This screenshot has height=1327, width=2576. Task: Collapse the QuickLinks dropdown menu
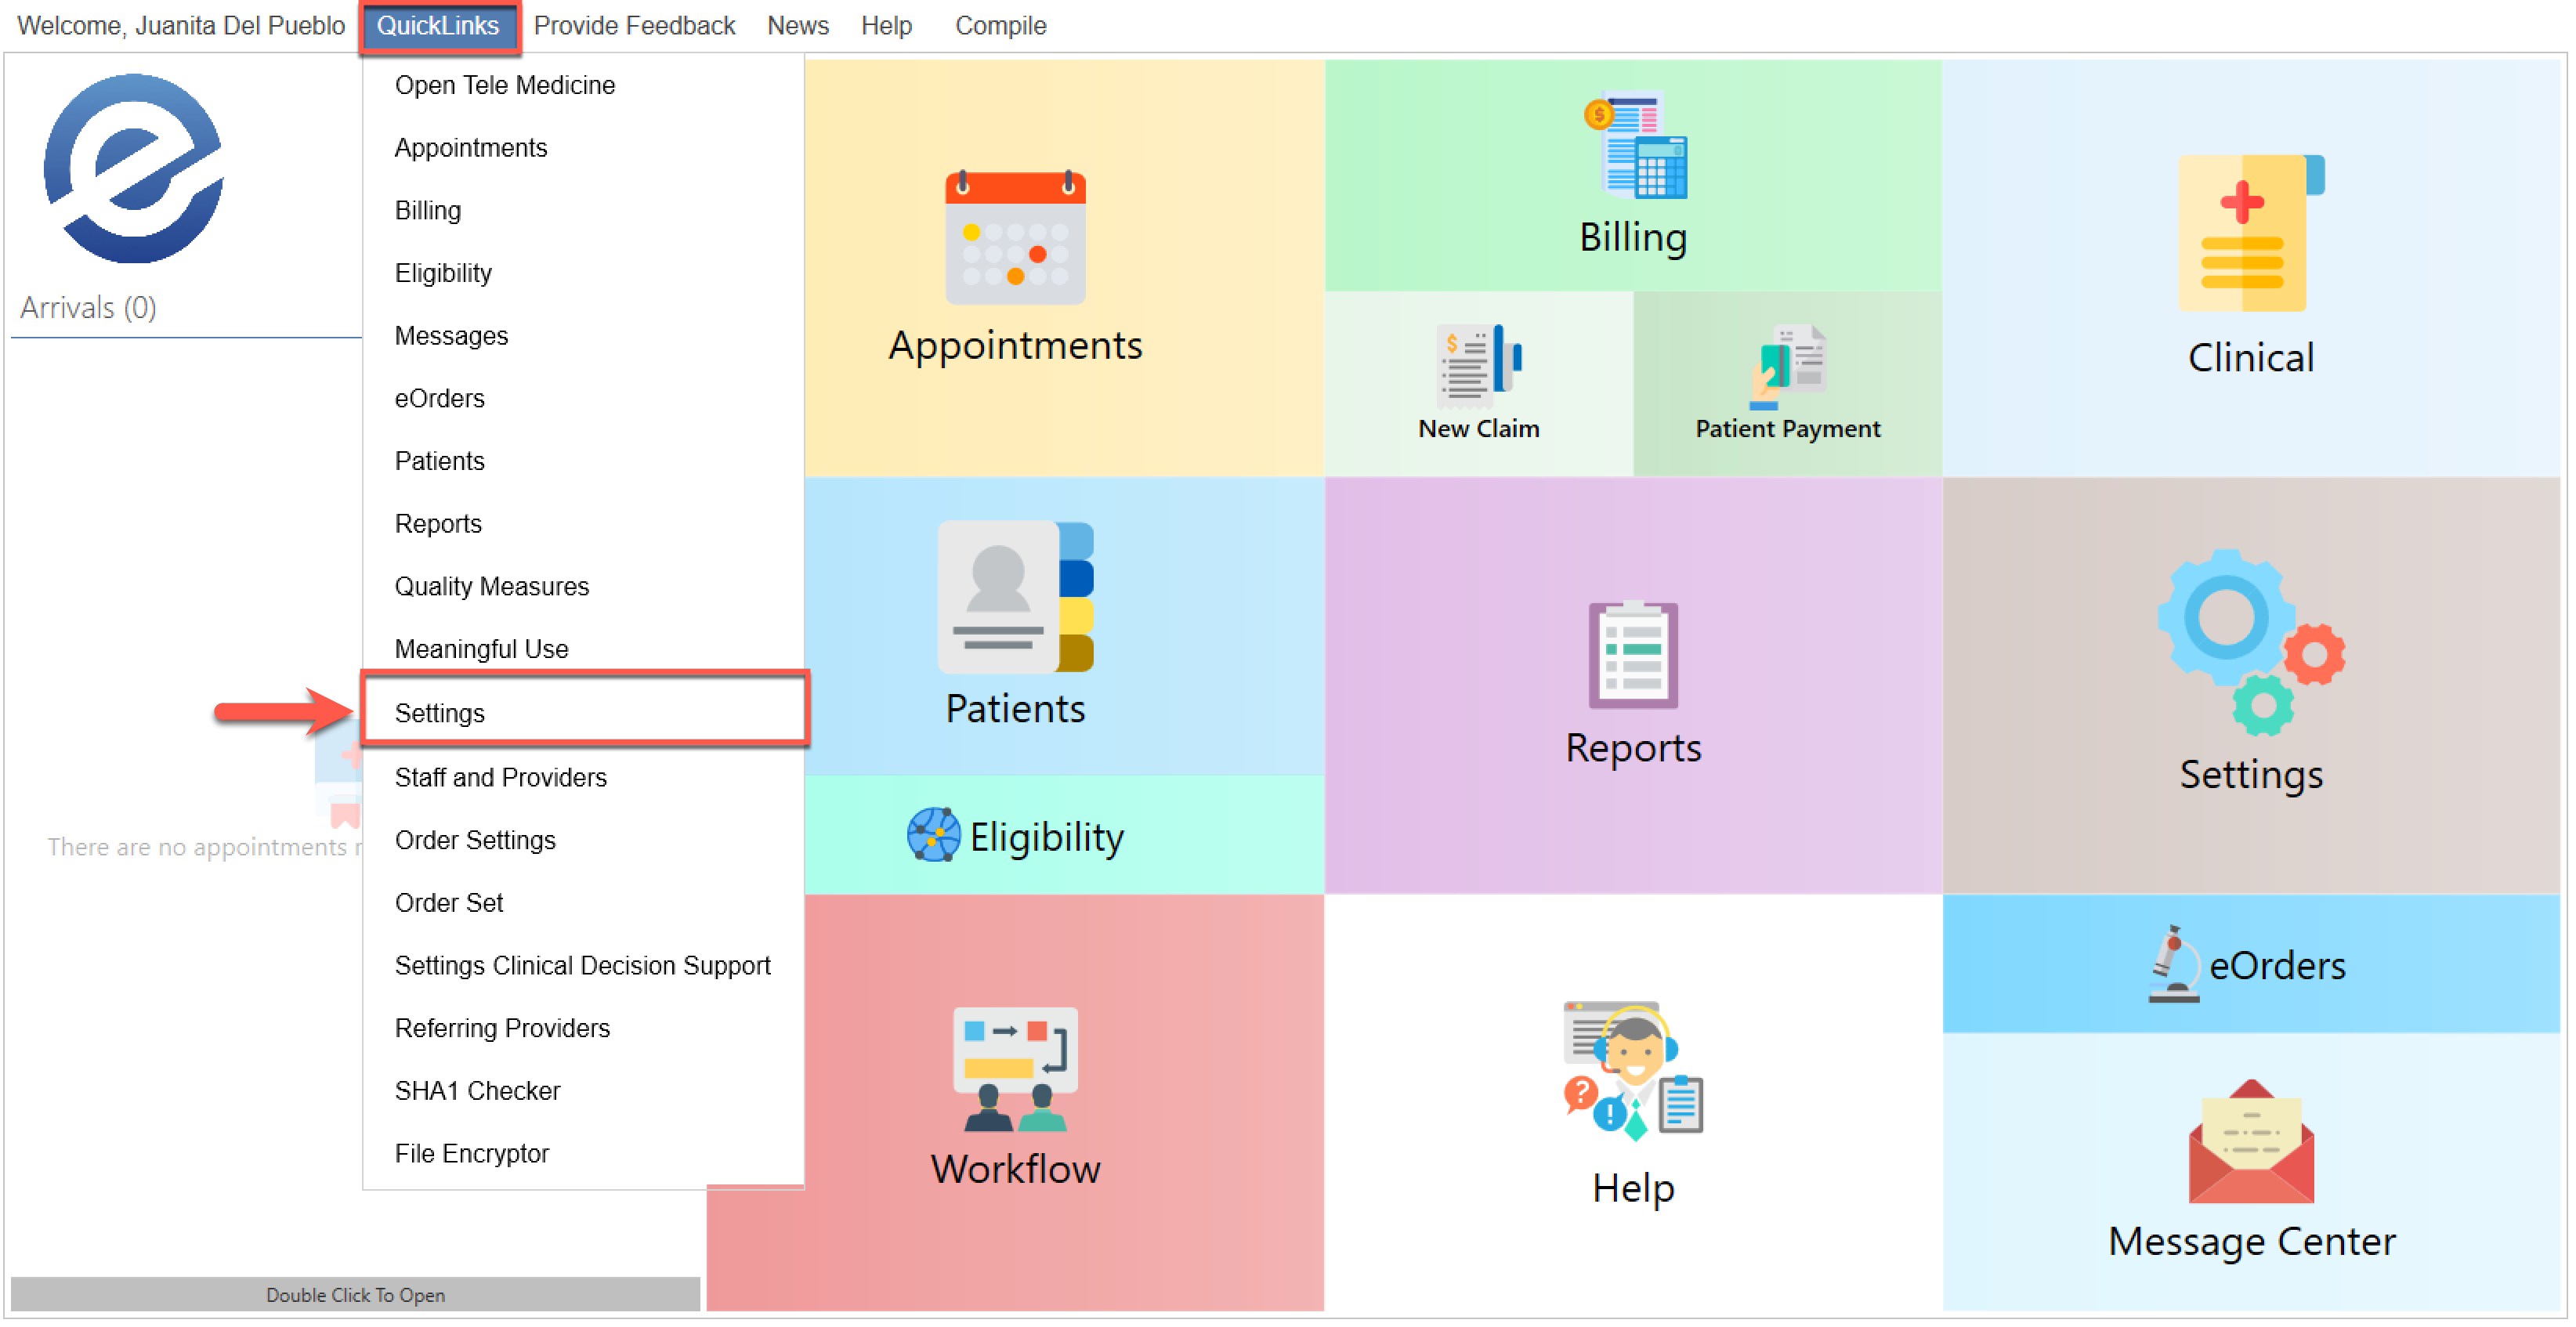[437, 26]
